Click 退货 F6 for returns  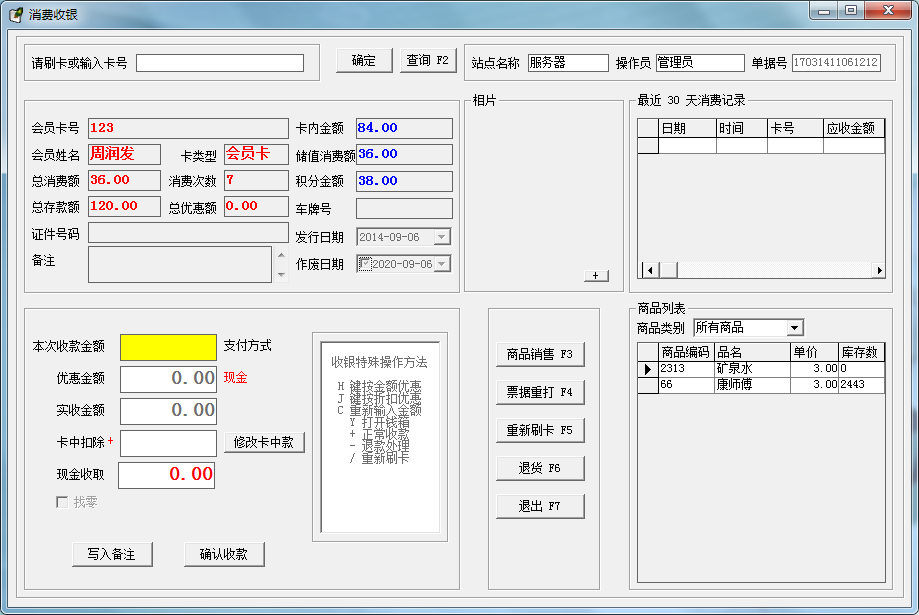pos(540,467)
